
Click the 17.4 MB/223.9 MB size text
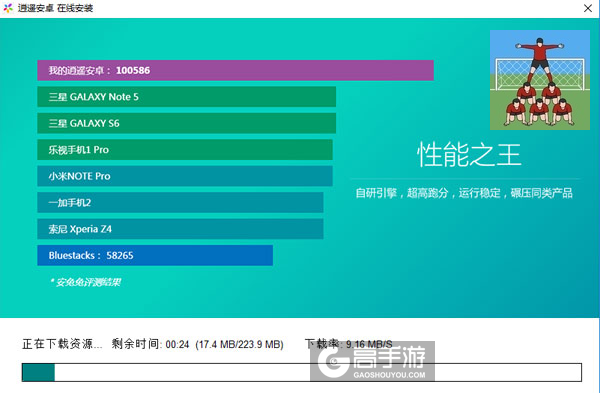(240, 344)
